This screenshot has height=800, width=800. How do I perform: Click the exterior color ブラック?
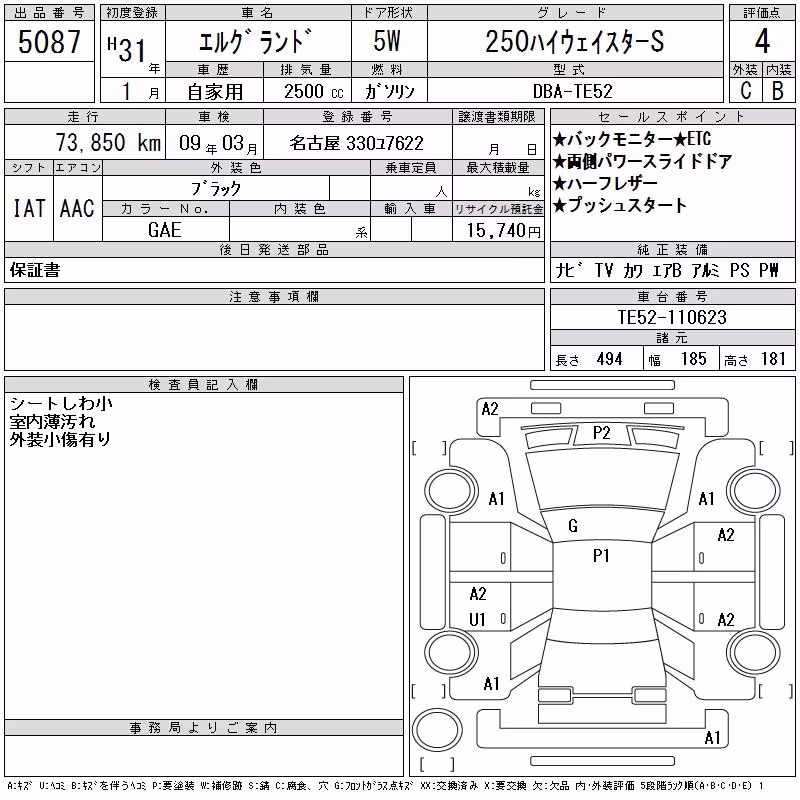click(216, 189)
